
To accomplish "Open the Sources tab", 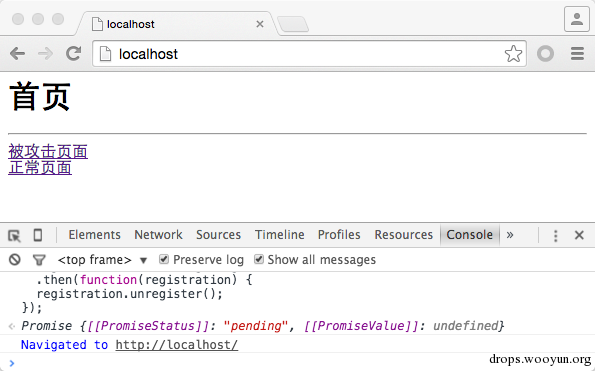I will coord(218,235).
